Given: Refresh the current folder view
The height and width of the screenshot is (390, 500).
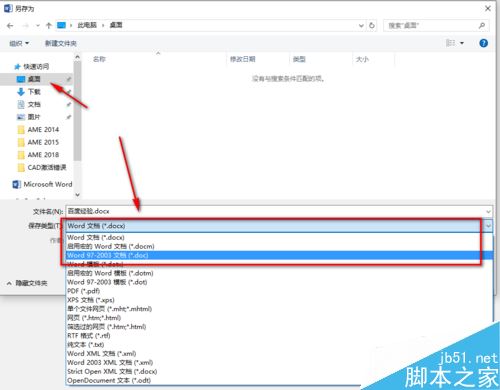Looking at the screenshot, I should [372, 25].
